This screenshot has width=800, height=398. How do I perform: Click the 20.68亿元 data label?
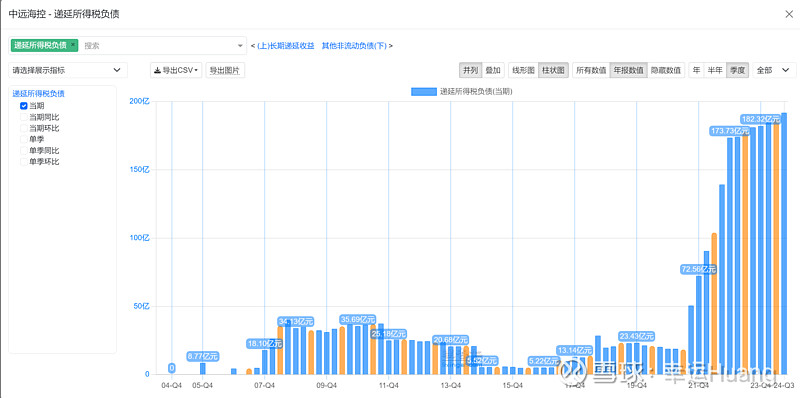point(451,340)
